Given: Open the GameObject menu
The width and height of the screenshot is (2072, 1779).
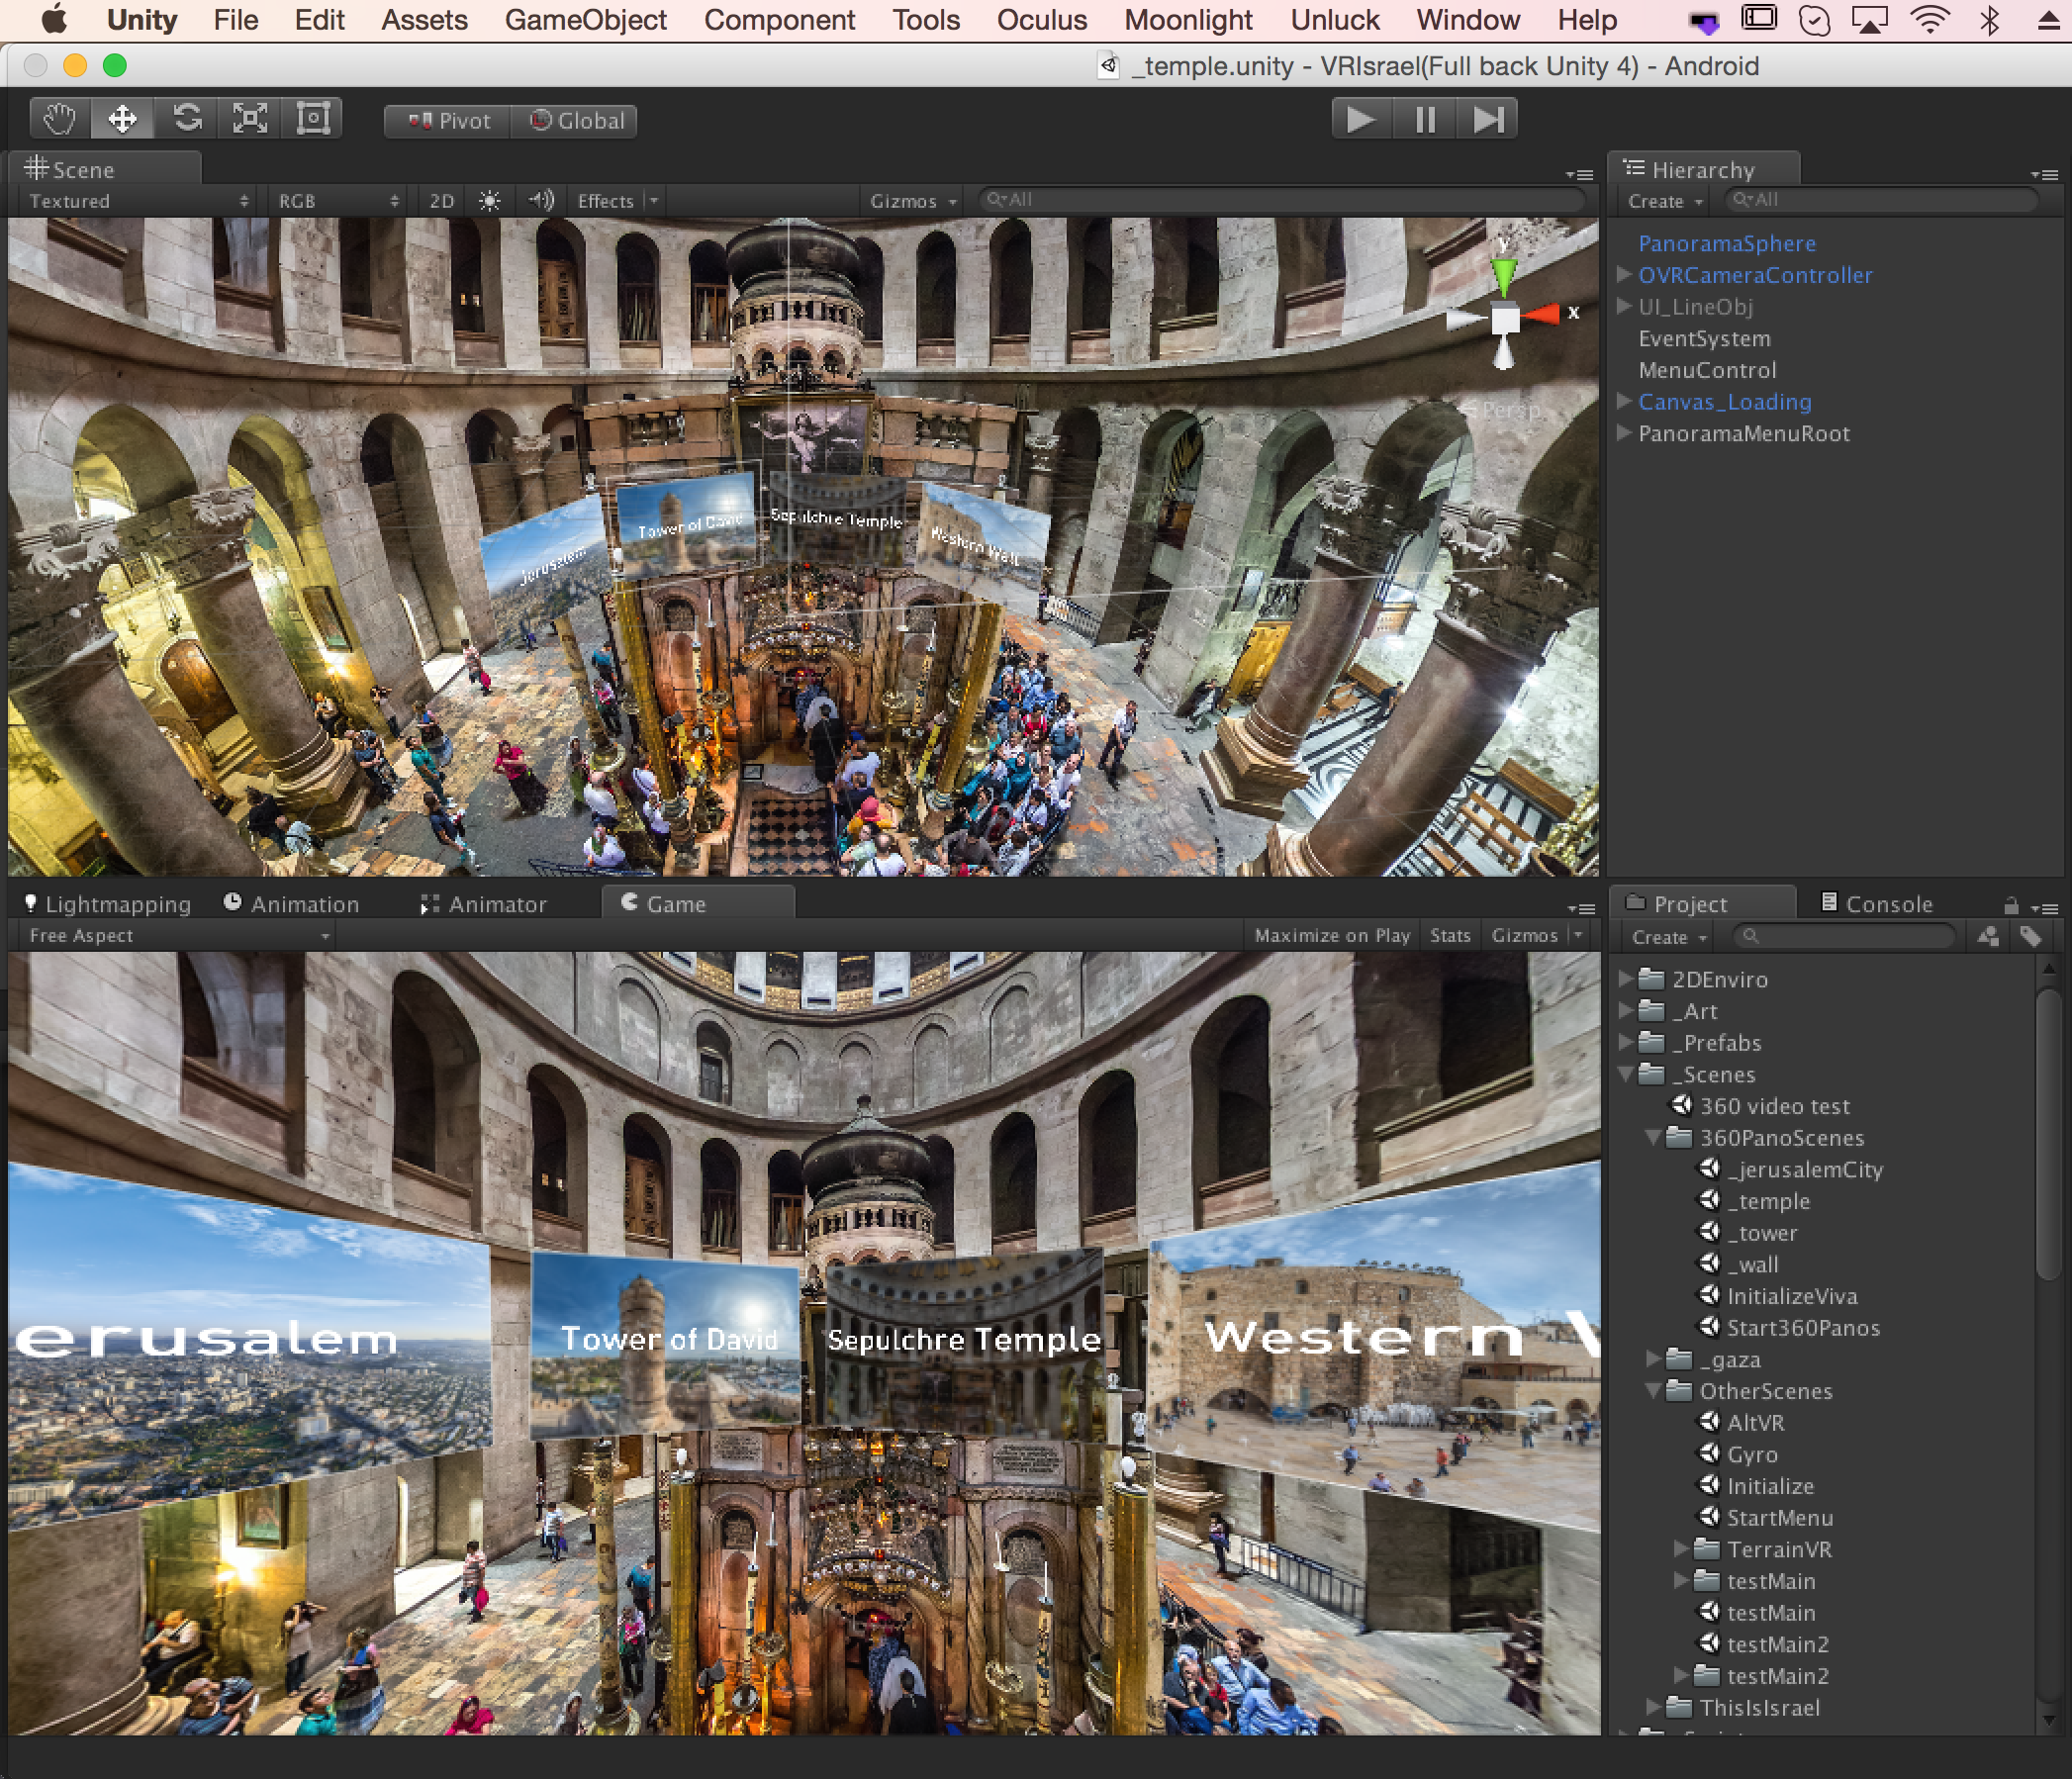Looking at the screenshot, I should (585, 20).
